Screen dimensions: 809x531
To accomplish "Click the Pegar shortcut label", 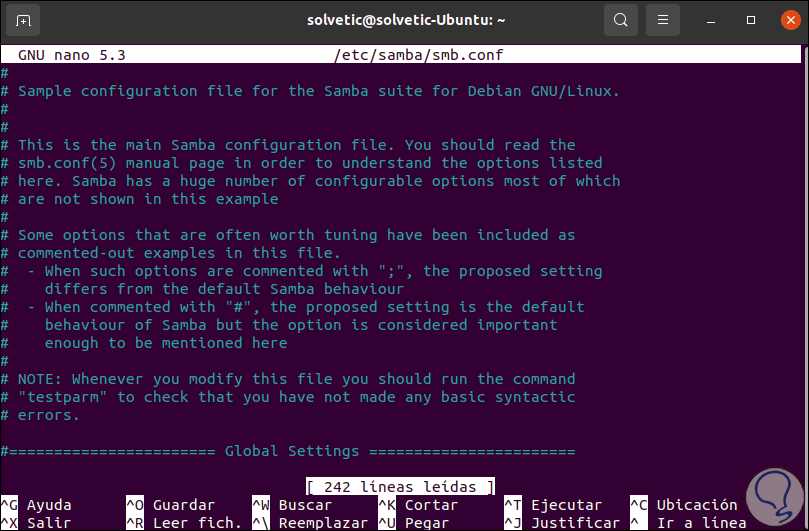I will tap(426, 523).
